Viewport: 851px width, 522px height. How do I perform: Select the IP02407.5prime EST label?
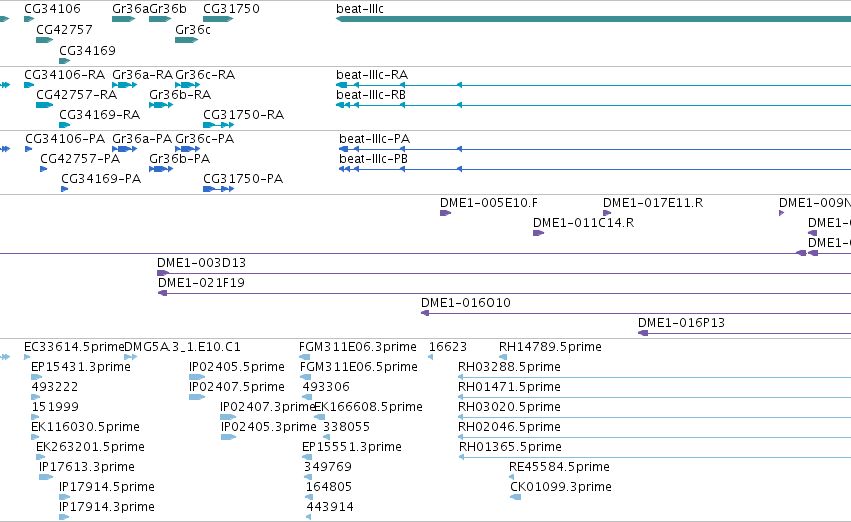click(237, 387)
